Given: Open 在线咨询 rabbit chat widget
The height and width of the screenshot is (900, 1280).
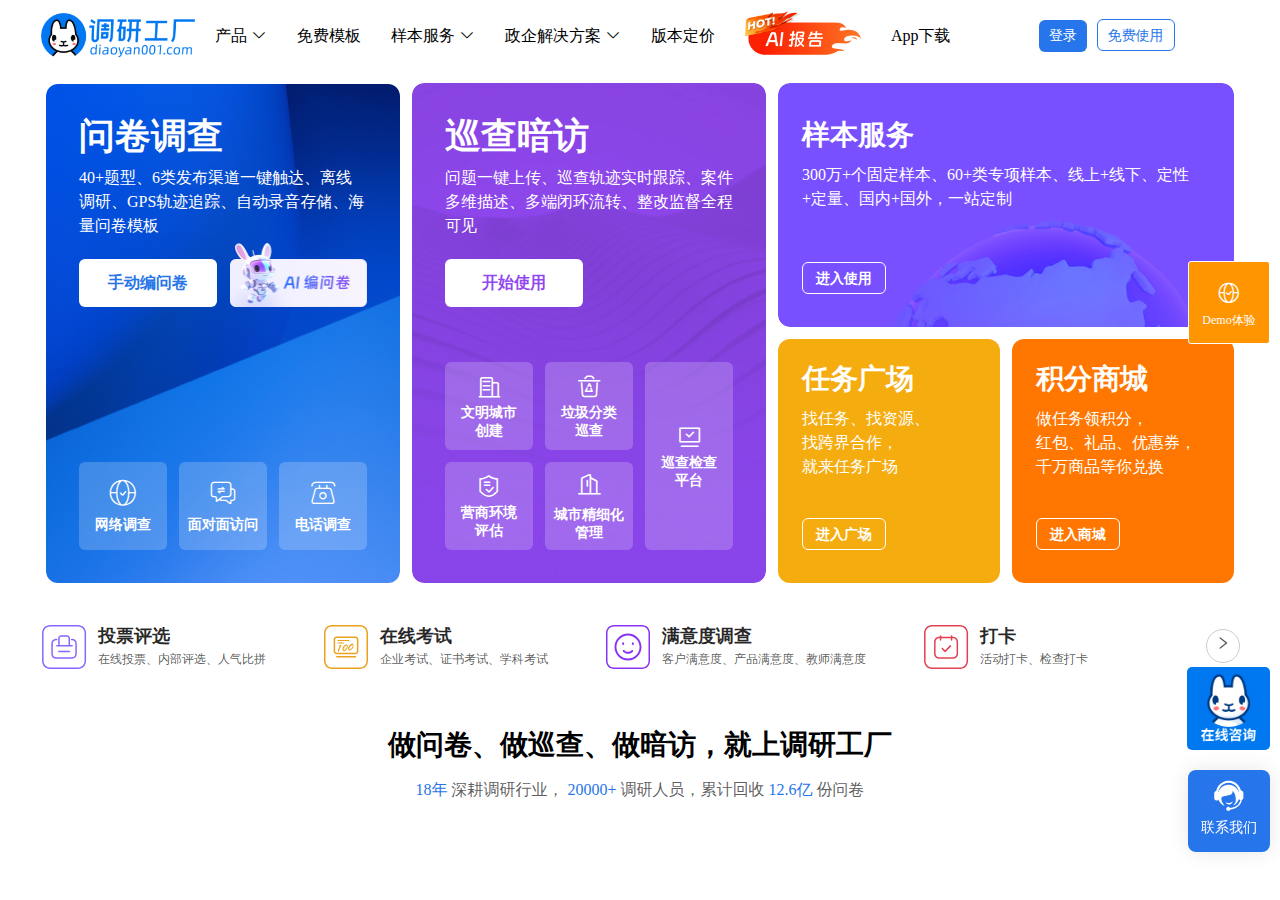Looking at the screenshot, I should 1228,709.
